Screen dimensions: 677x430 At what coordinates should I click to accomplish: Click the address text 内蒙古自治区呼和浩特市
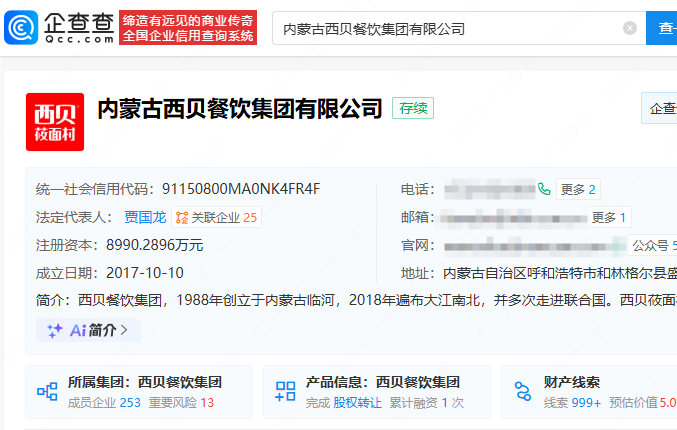coord(519,273)
